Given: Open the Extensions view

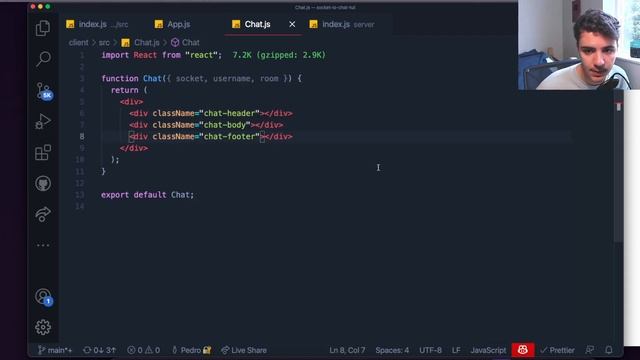Looking at the screenshot, I should (43, 152).
